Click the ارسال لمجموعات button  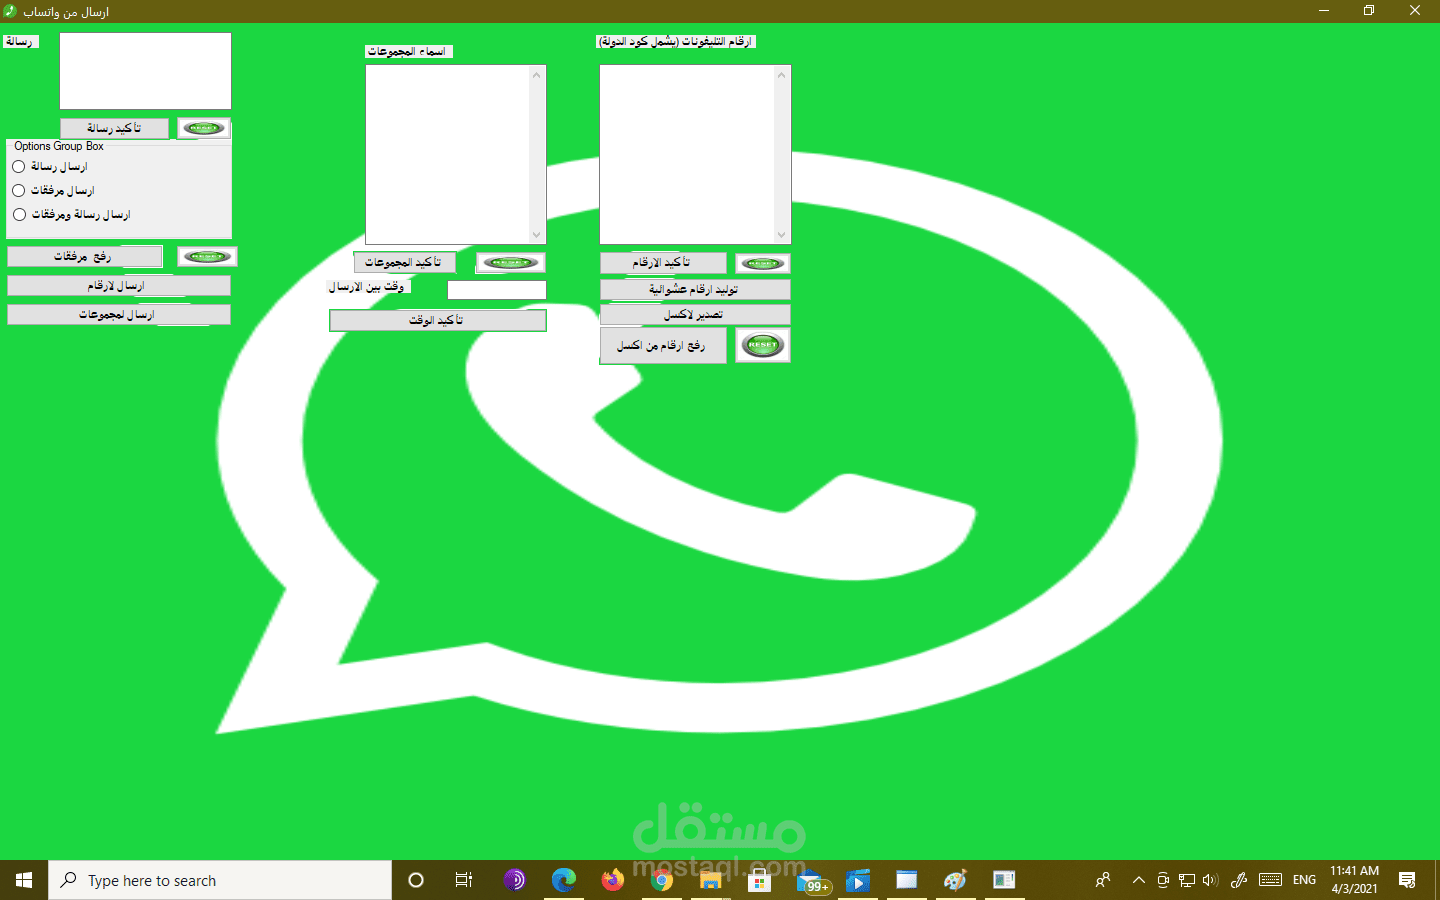(118, 315)
